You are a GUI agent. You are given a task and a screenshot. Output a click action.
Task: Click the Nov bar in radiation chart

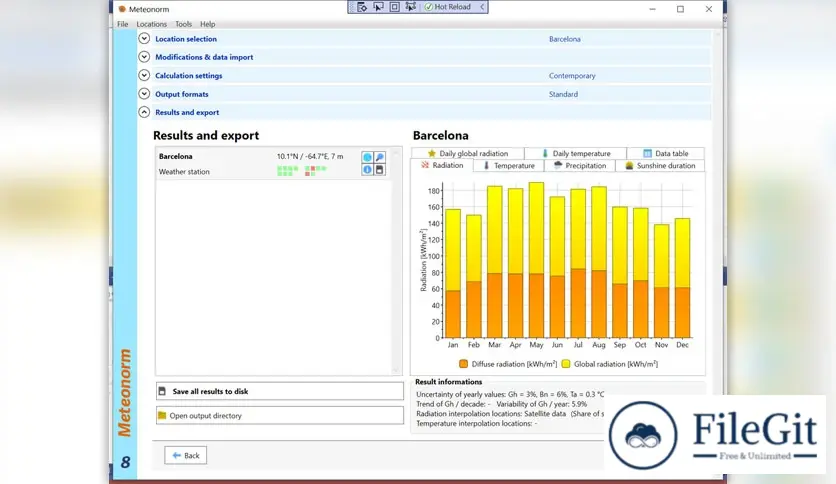tap(662, 281)
